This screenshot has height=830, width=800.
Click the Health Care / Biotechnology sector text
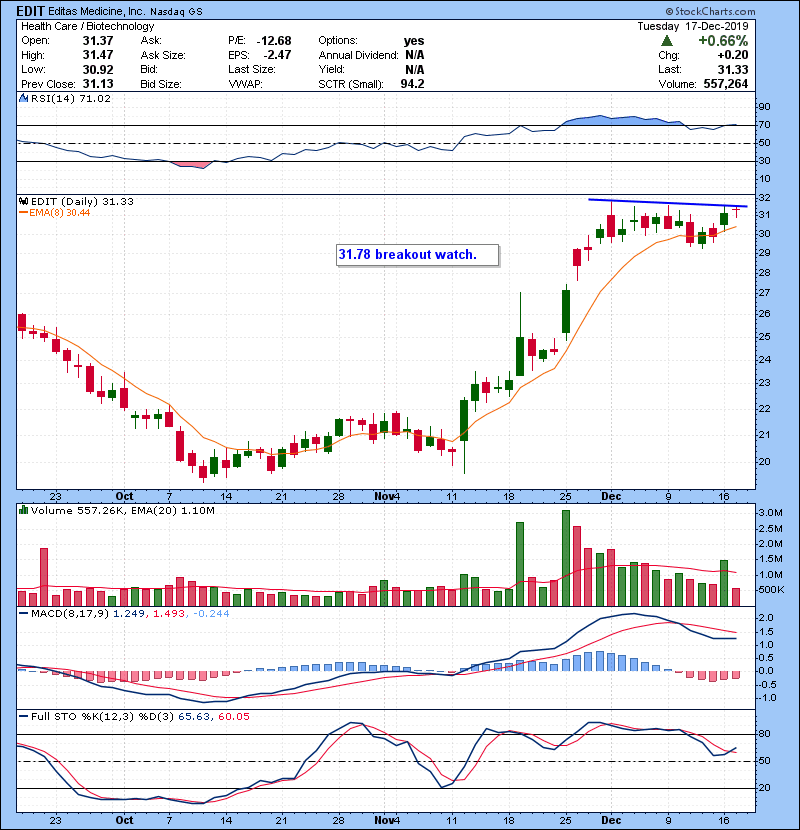[x=88, y=26]
